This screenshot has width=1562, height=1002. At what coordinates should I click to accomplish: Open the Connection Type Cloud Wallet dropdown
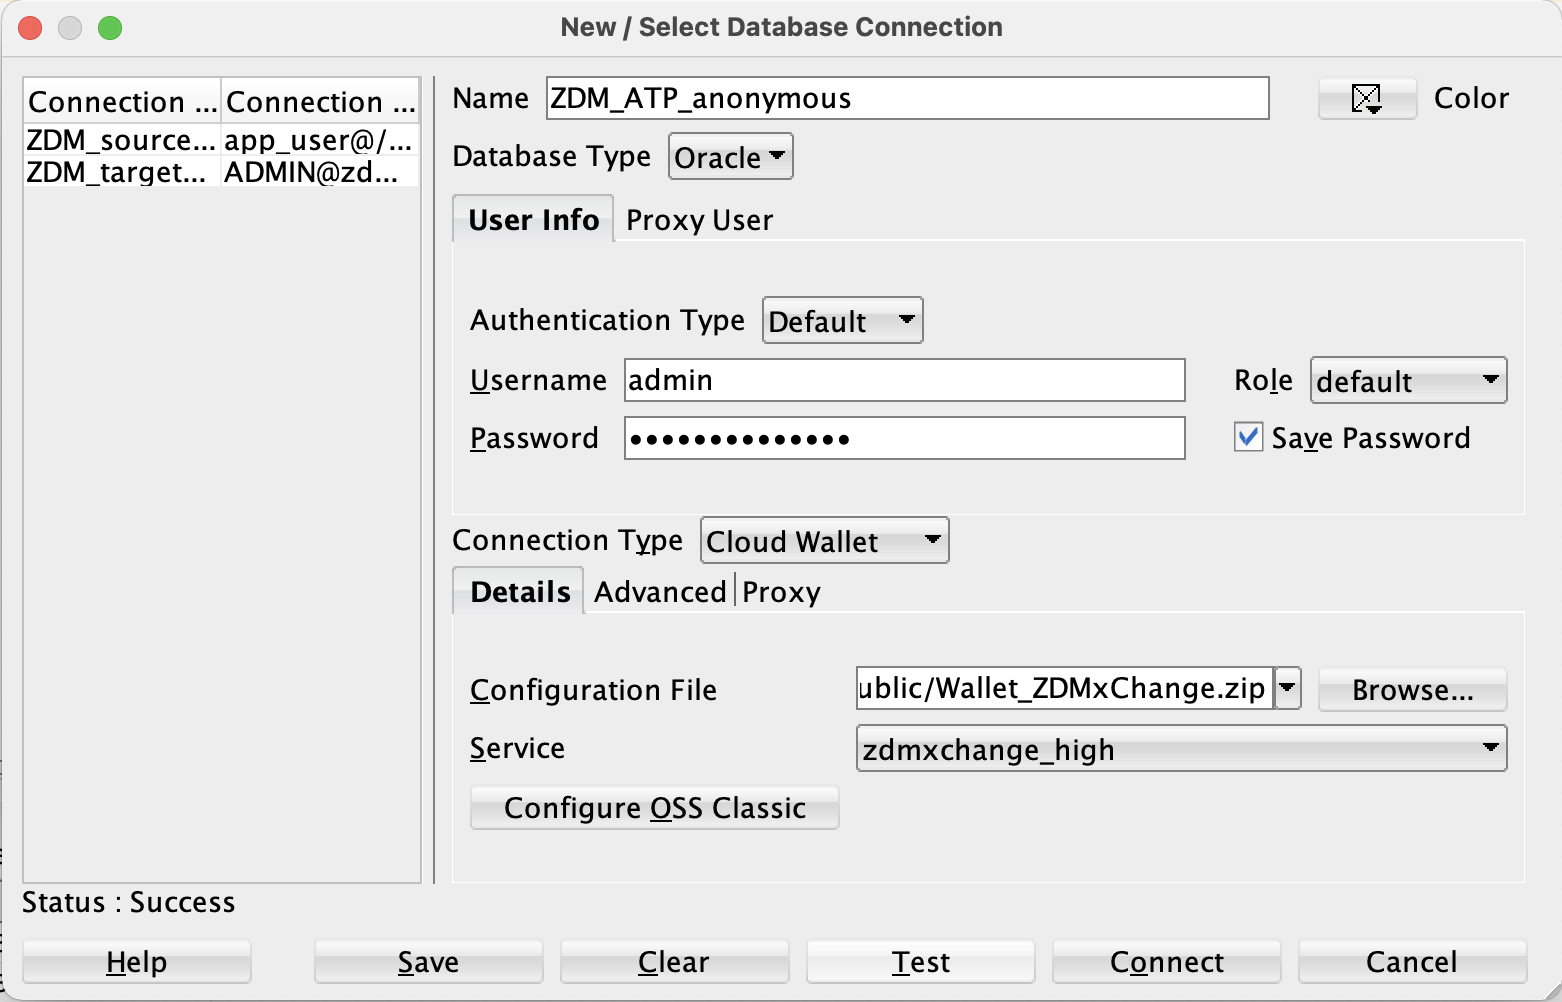pos(824,541)
